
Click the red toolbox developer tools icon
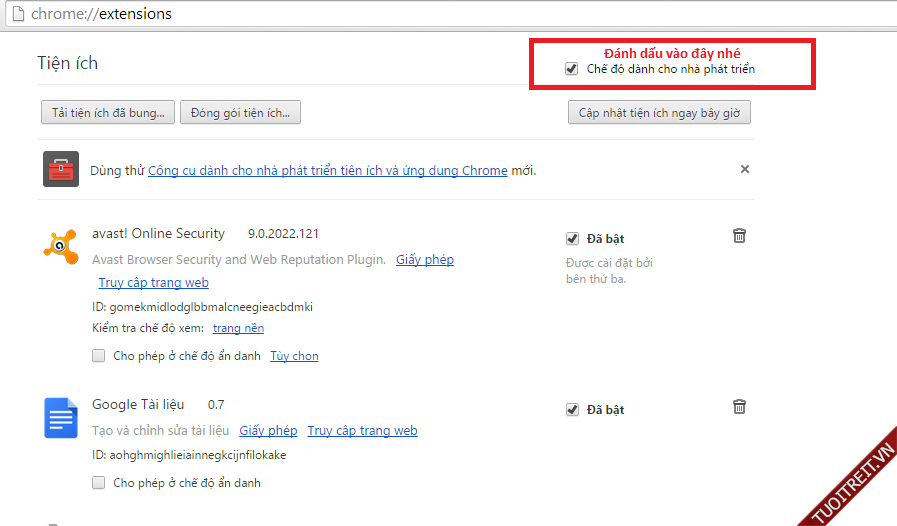(61, 169)
